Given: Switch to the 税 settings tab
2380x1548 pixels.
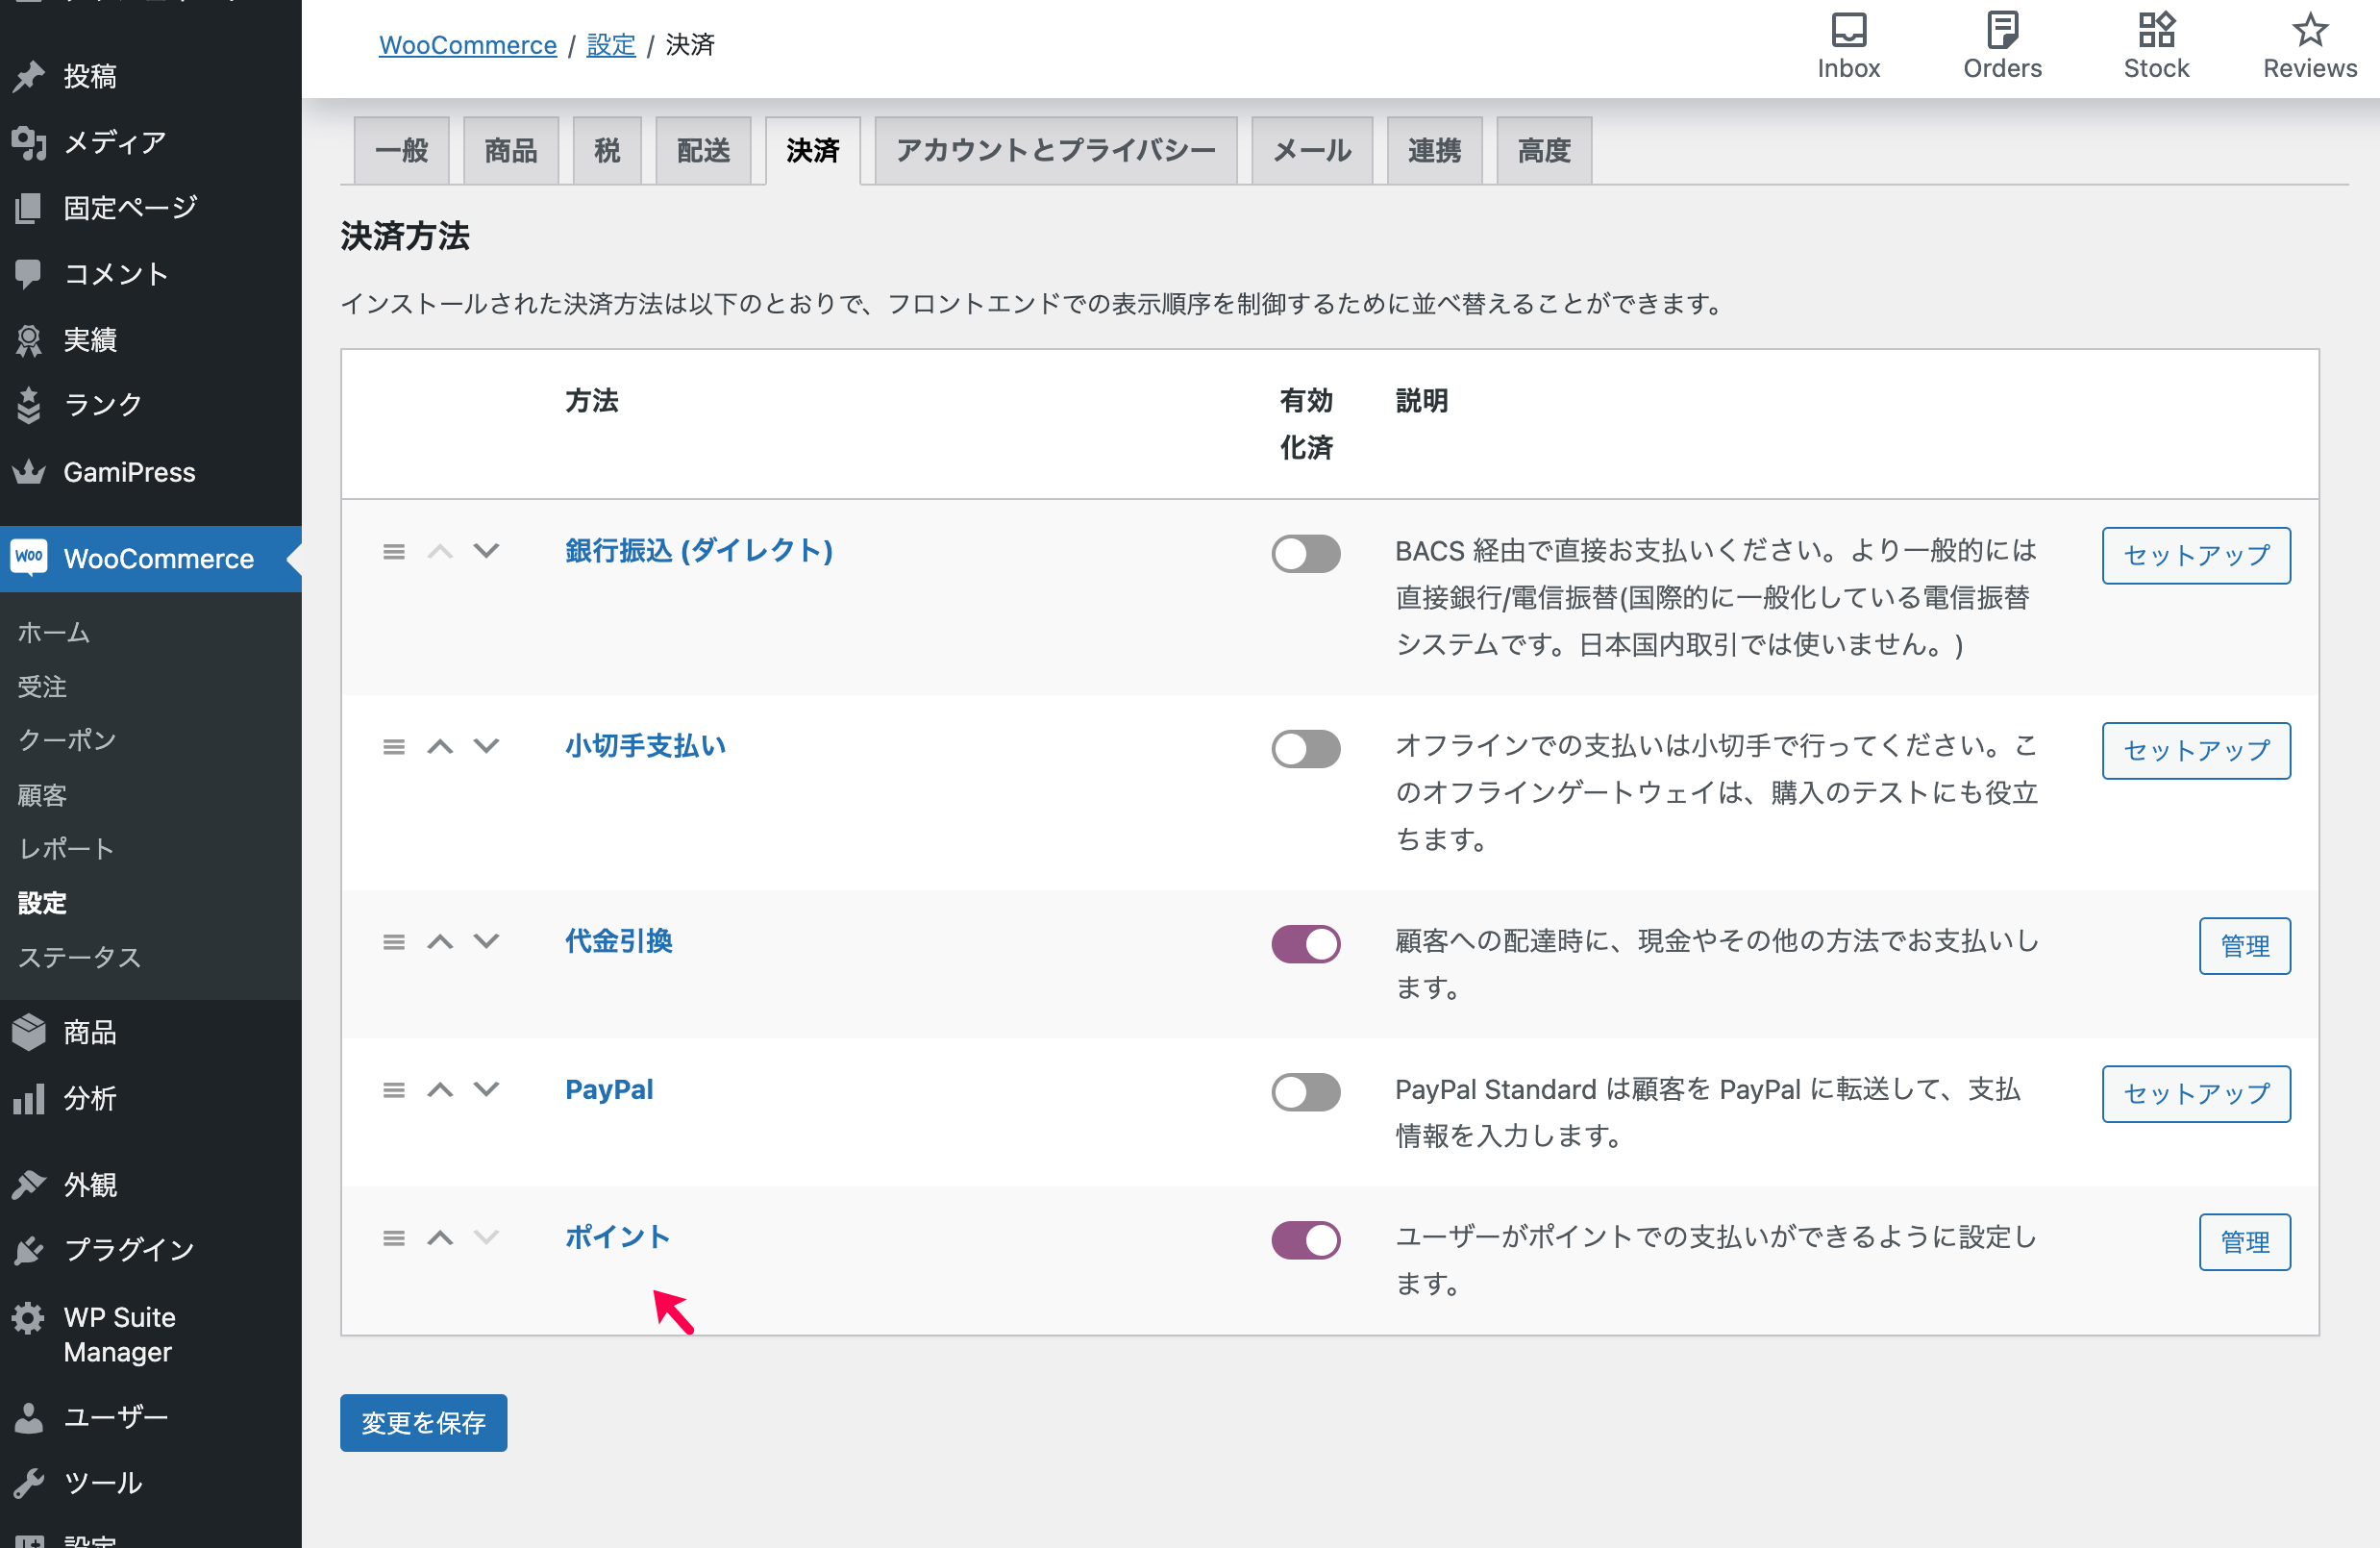Looking at the screenshot, I should 607,151.
